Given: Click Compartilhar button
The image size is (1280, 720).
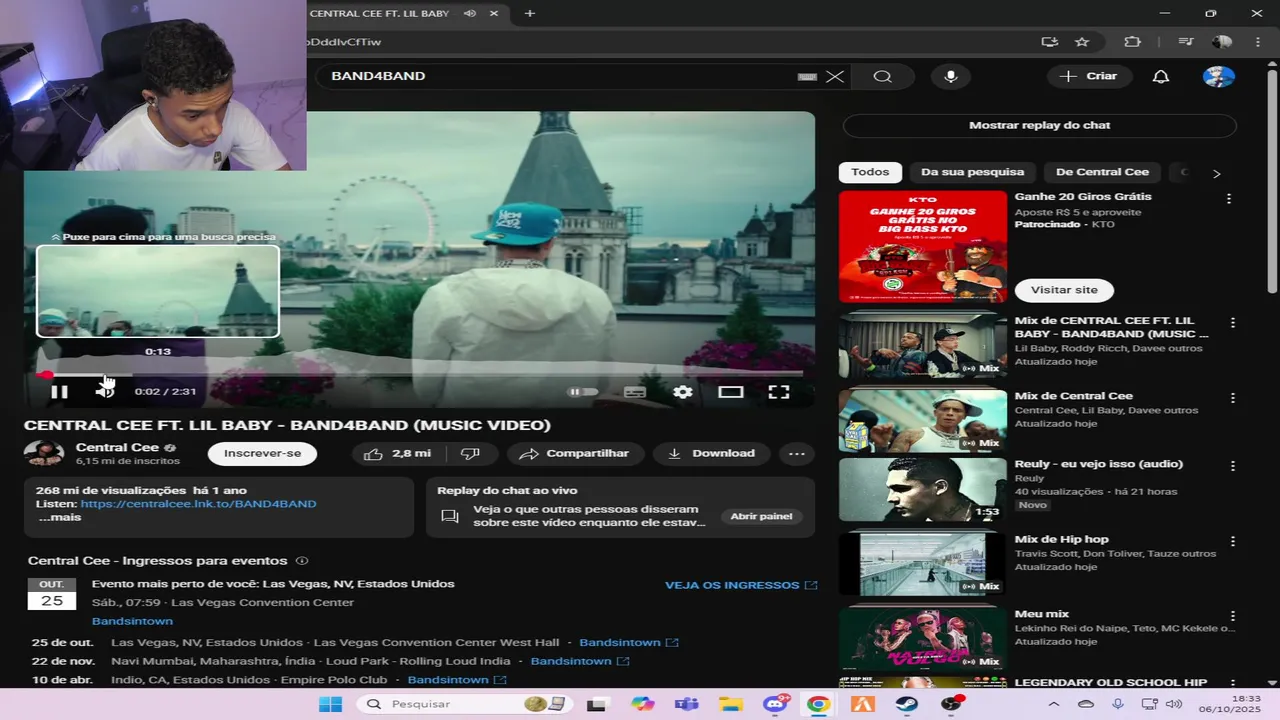Looking at the screenshot, I should (575, 453).
